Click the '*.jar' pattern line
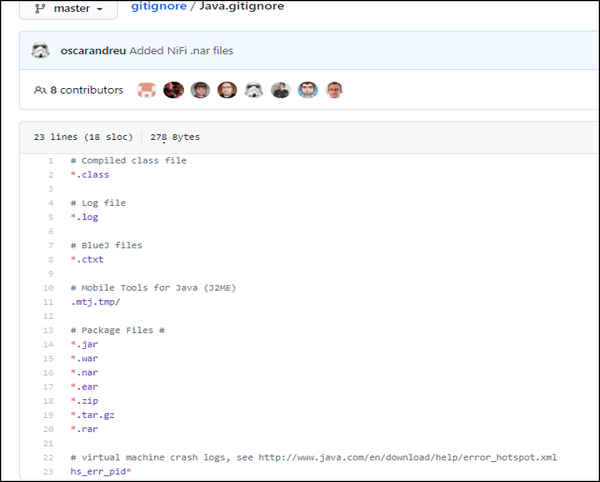Image resolution: width=600 pixels, height=482 pixels. tap(85, 345)
